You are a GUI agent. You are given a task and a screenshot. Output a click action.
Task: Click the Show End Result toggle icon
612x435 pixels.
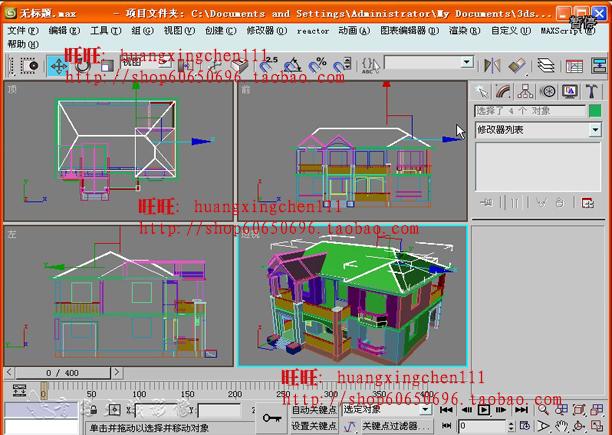[514, 203]
